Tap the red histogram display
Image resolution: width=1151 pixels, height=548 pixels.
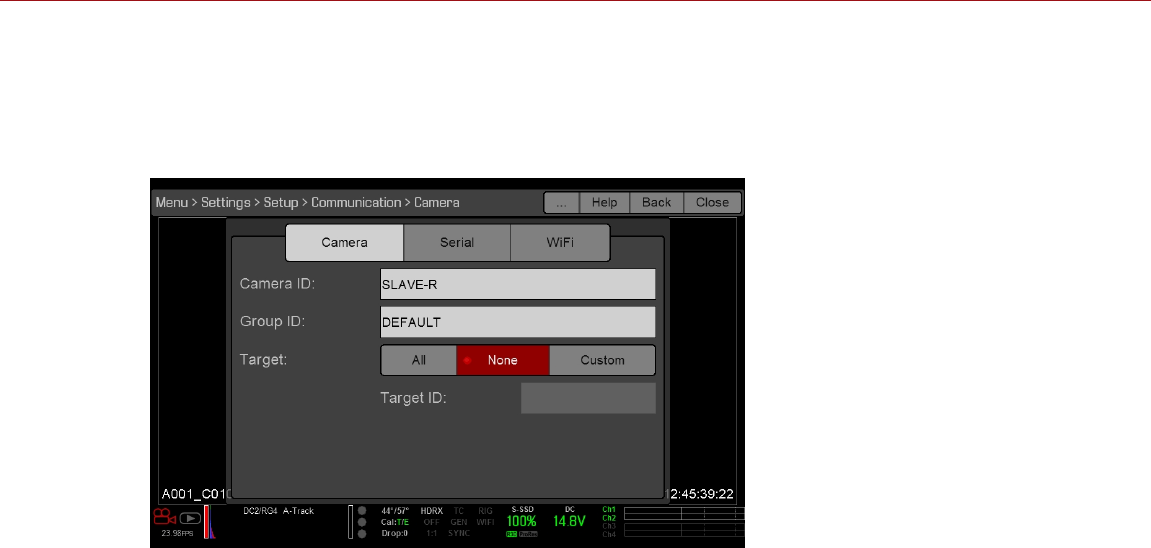pyautogui.click(x=209, y=521)
